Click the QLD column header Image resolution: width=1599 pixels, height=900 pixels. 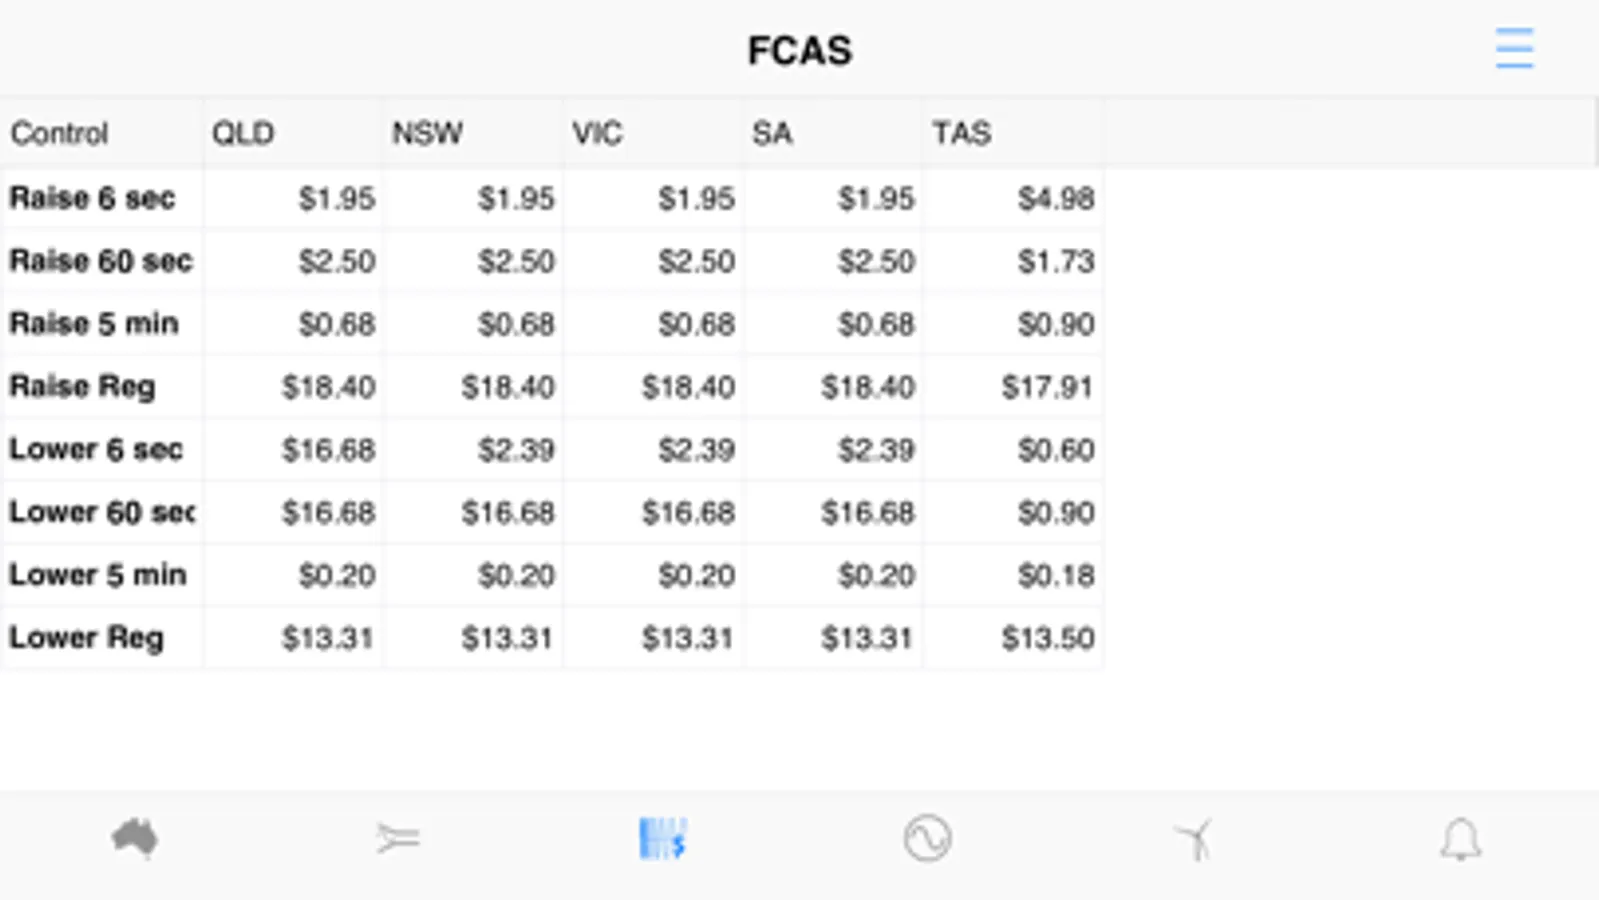coord(243,133)
